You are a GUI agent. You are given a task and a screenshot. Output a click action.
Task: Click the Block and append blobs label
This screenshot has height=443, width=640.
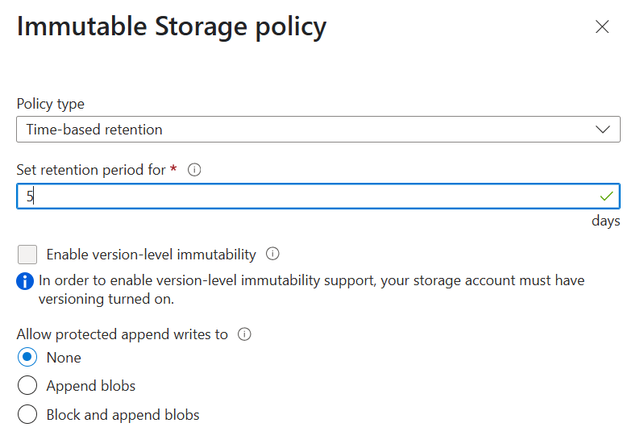[123, 415]
